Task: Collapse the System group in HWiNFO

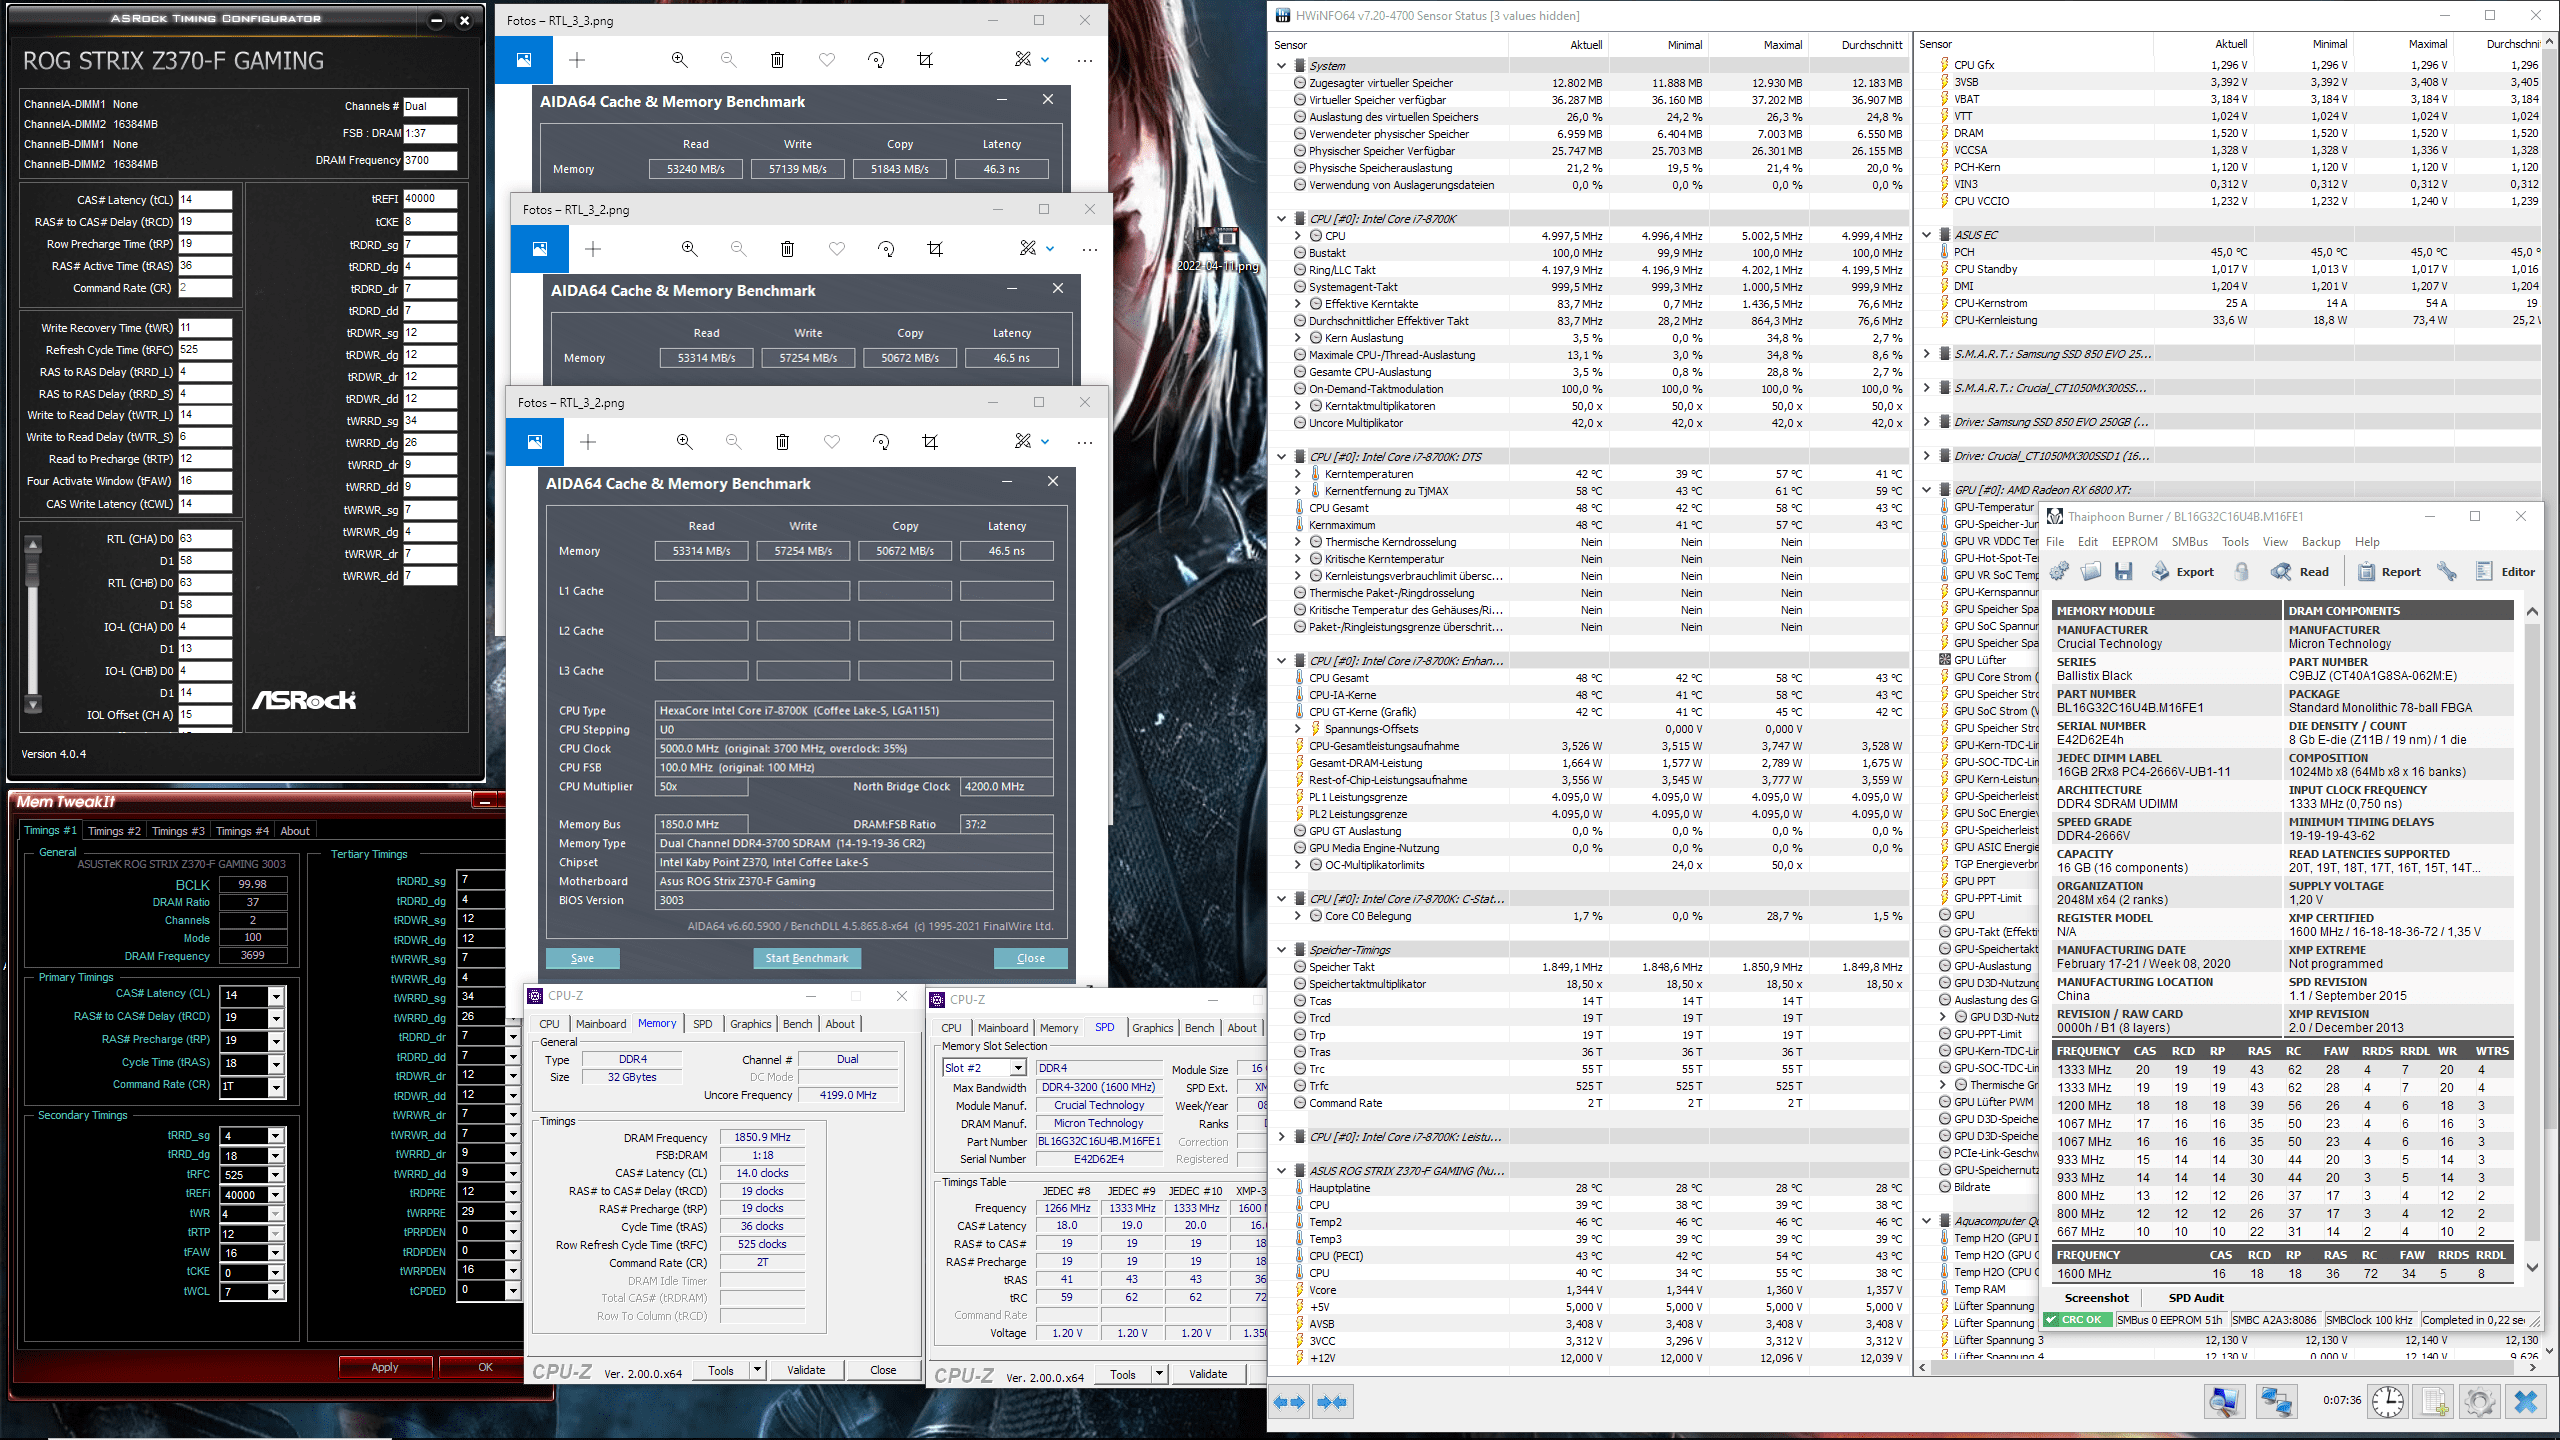Action: click(x=1282, y=66)
